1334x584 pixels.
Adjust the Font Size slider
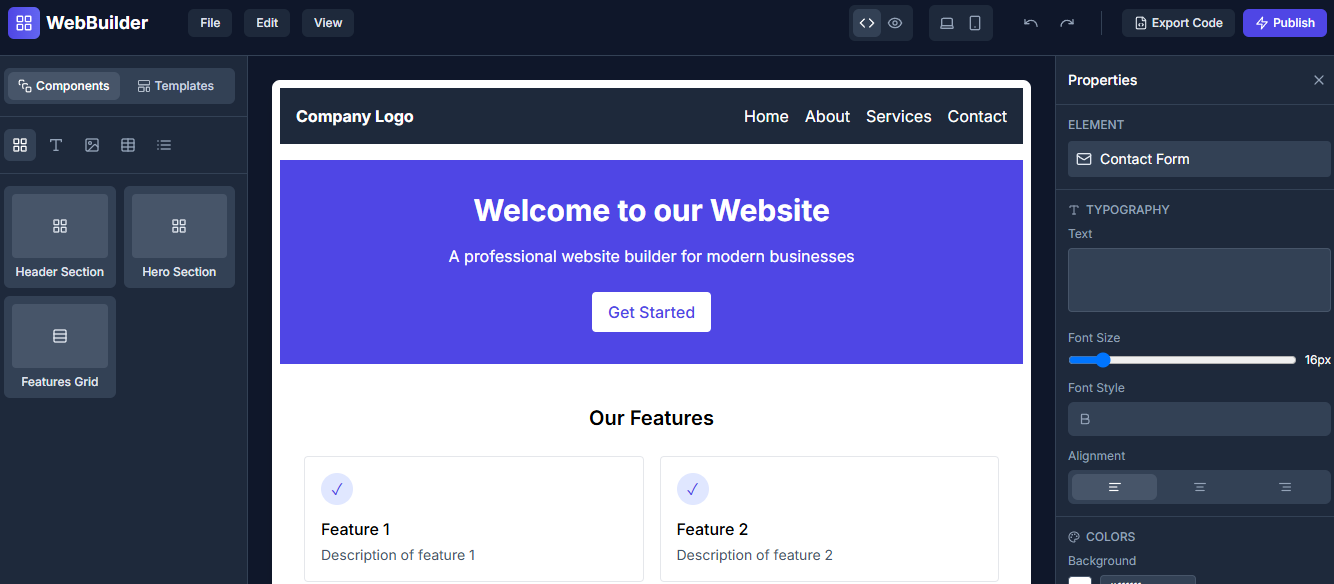click(1182, 360)
